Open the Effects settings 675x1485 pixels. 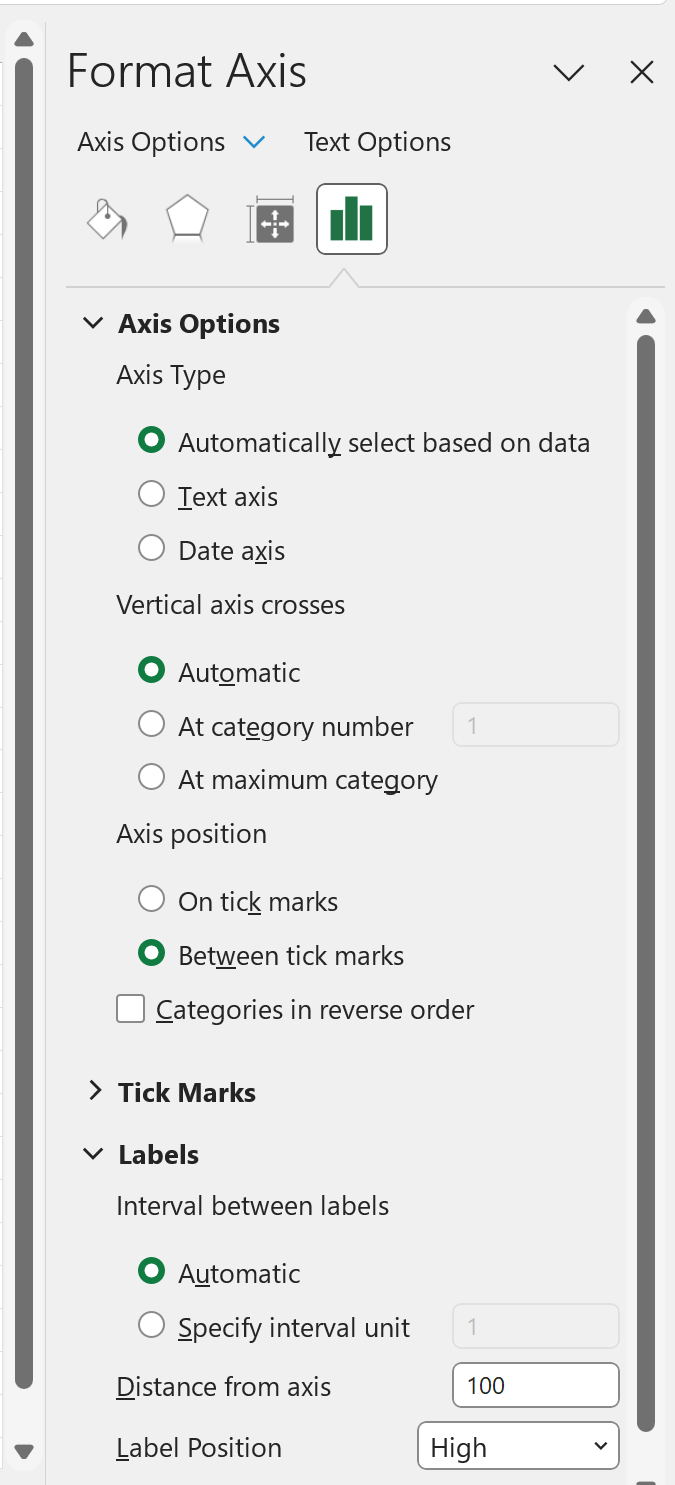pos(187,218)
